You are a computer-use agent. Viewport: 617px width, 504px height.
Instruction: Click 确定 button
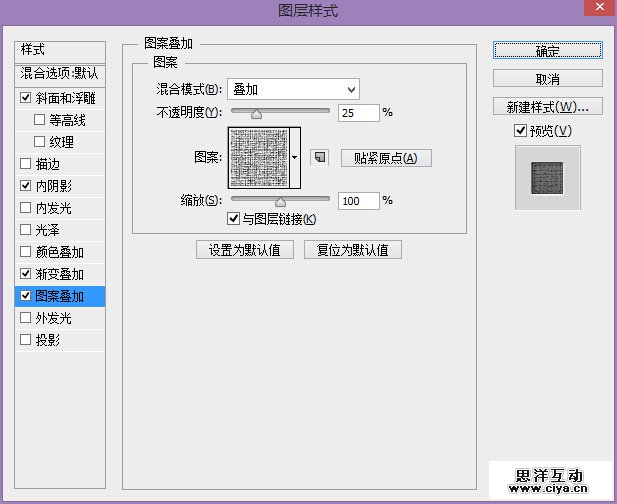click(548, 50)
